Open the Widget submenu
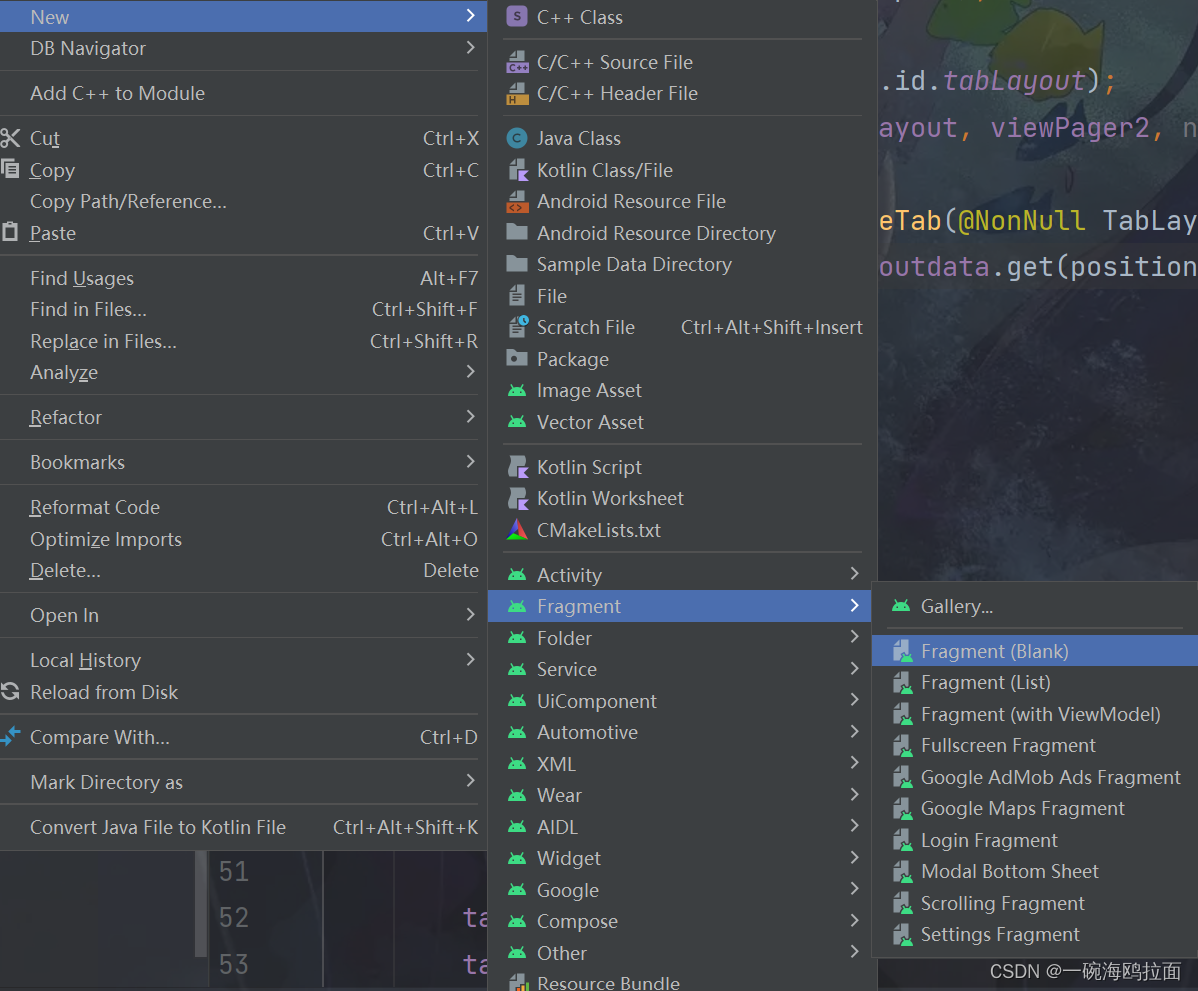 click(679, 858)
